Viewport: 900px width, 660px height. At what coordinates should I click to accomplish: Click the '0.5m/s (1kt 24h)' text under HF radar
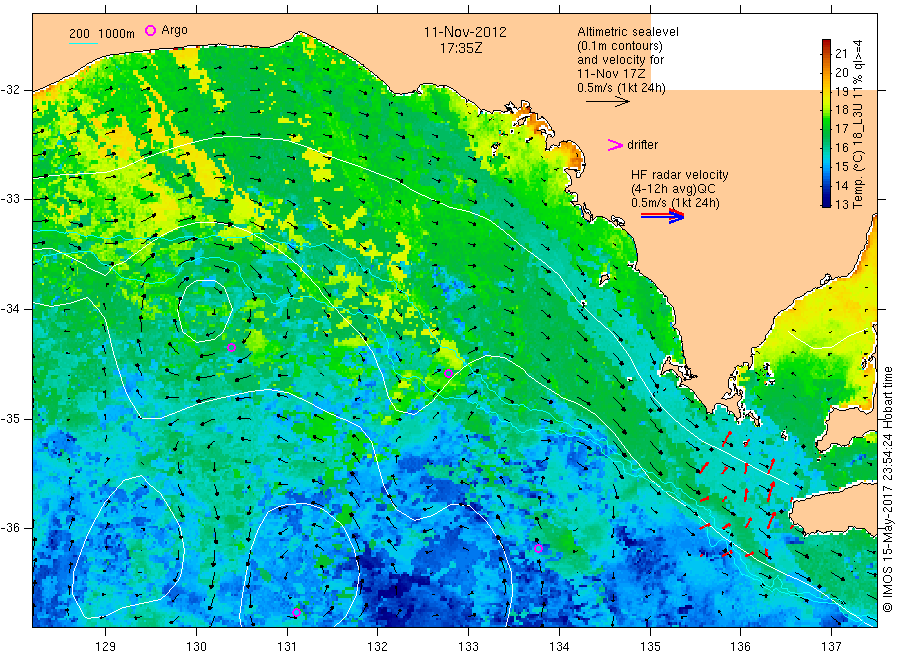(675, 203)
